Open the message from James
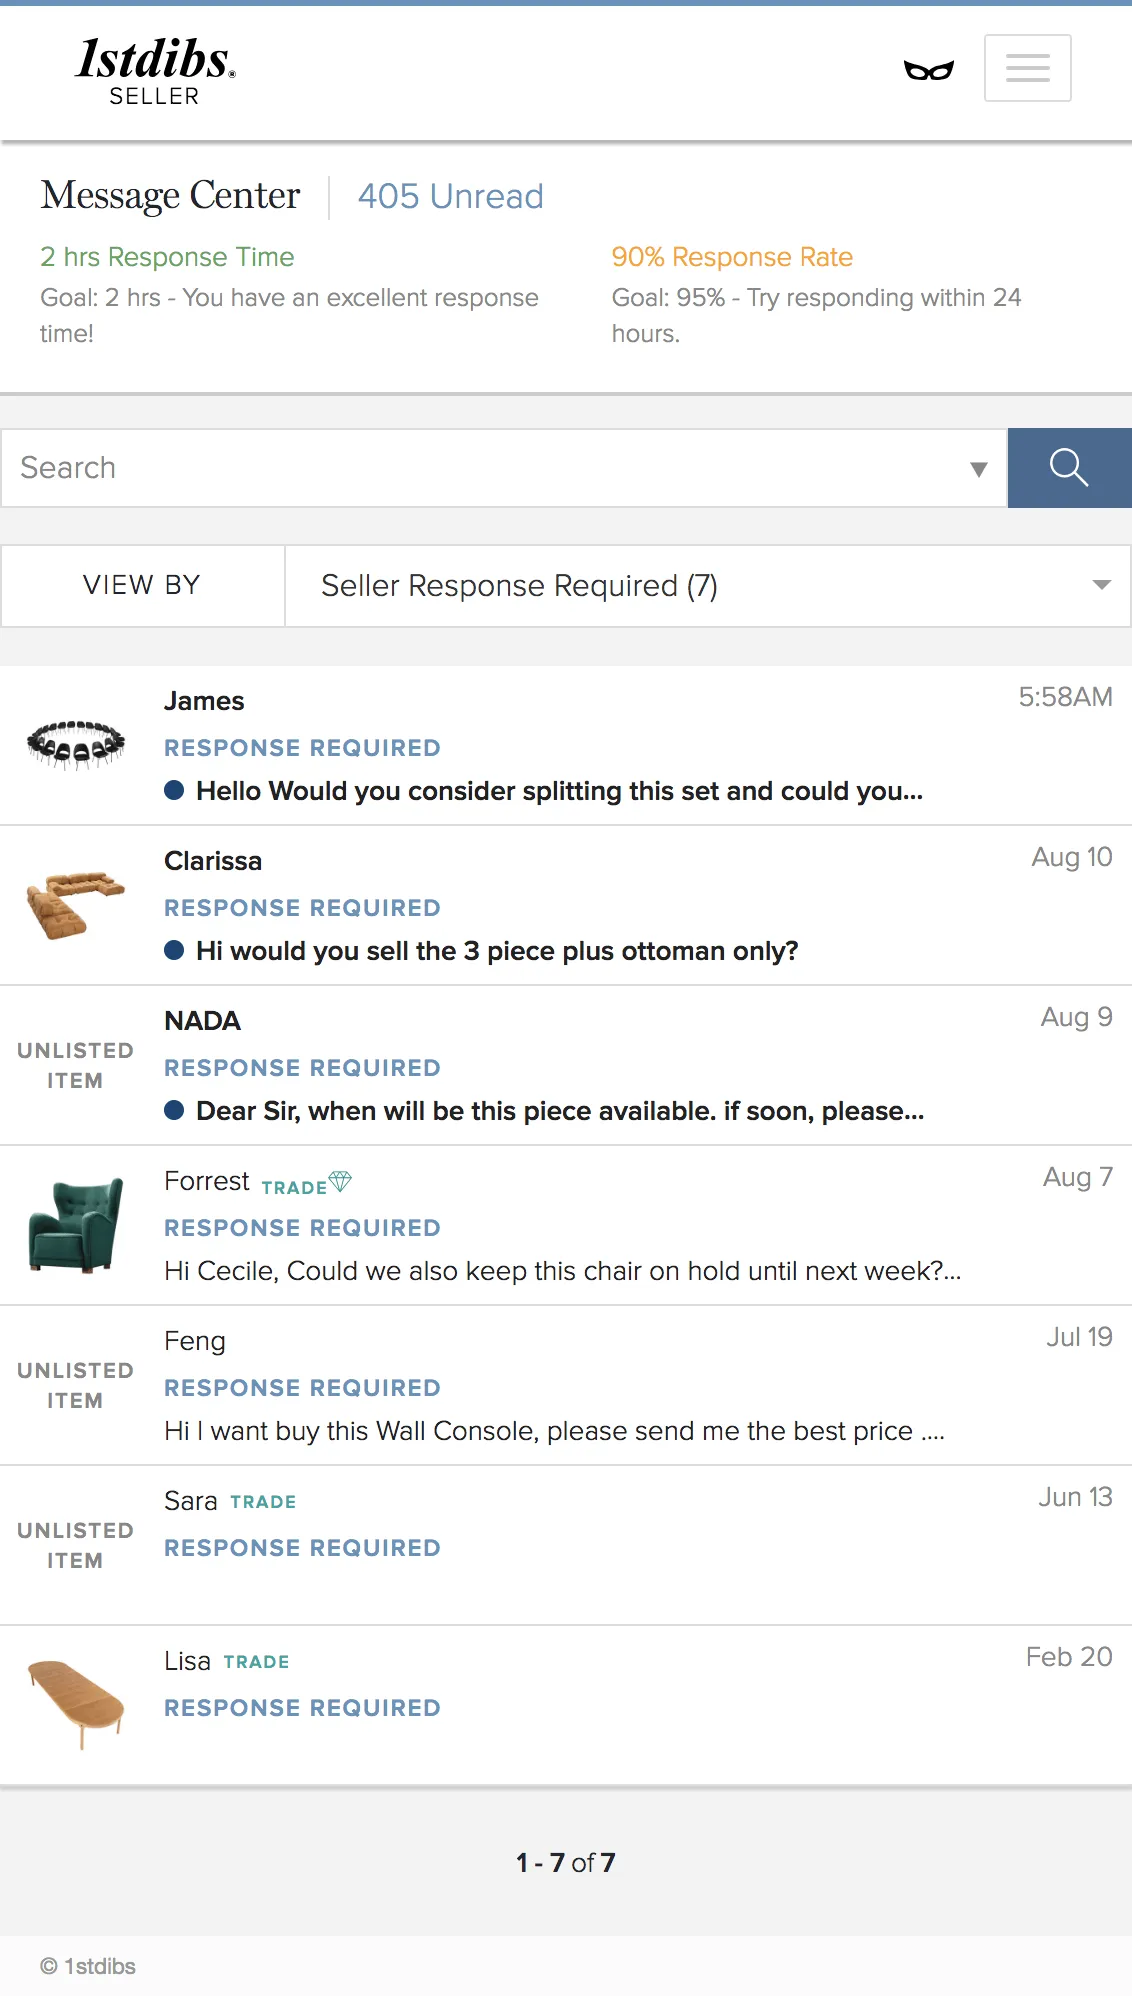 point(566,746)
